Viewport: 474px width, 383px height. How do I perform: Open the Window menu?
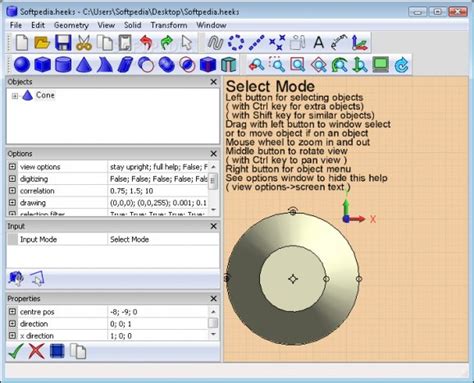coord(211,25)
